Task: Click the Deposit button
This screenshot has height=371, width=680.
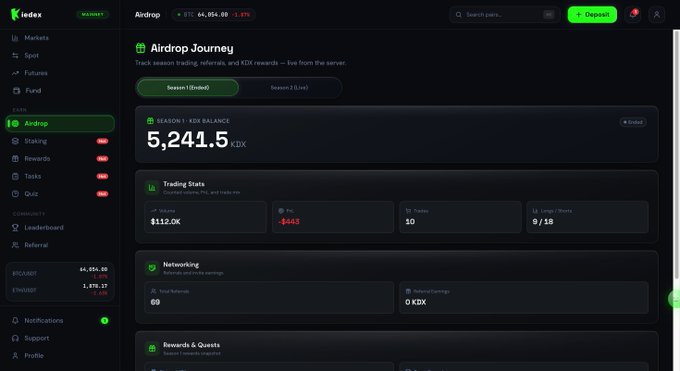Action: [x=592, y=14]
